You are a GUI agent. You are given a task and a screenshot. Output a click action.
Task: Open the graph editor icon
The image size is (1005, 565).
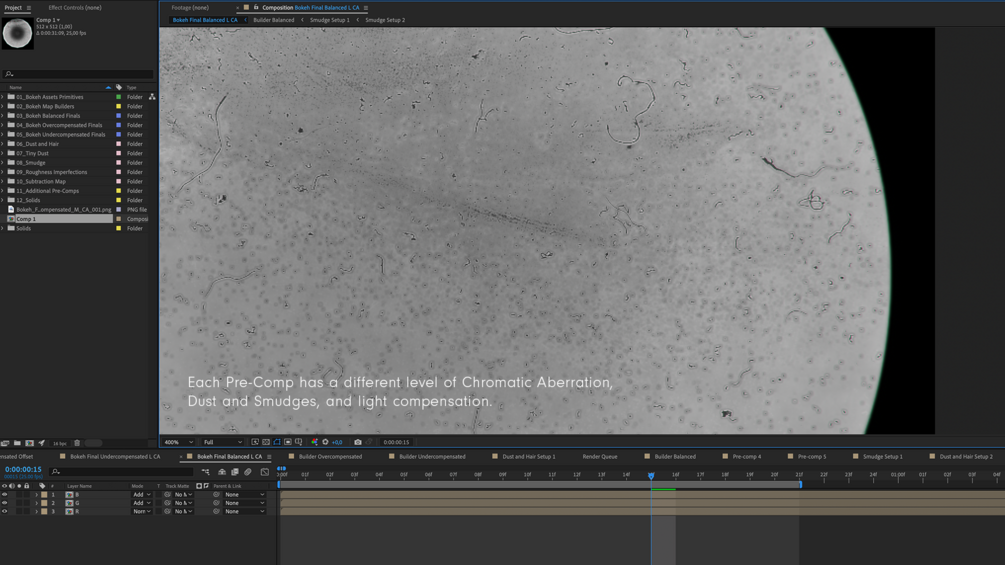[x=265, y=471]
